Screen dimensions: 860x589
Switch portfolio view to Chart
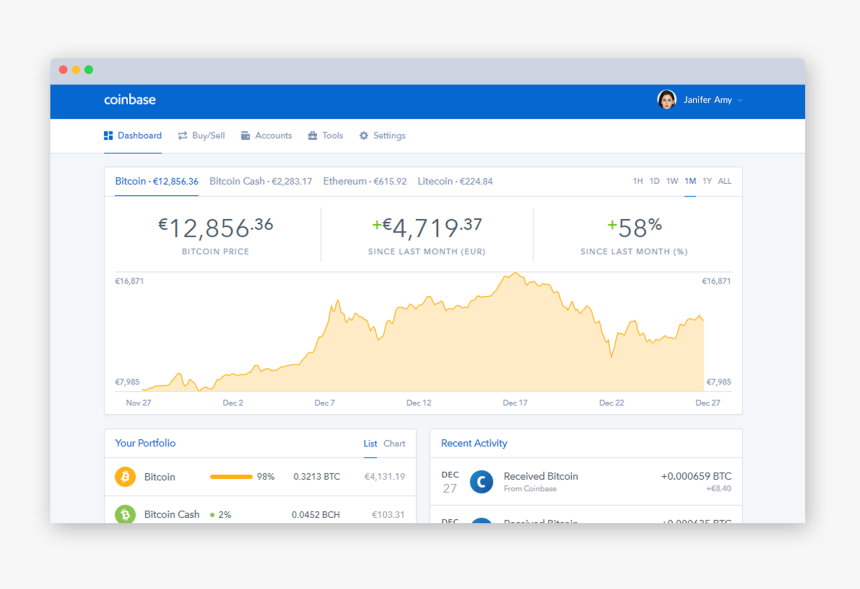396,443
